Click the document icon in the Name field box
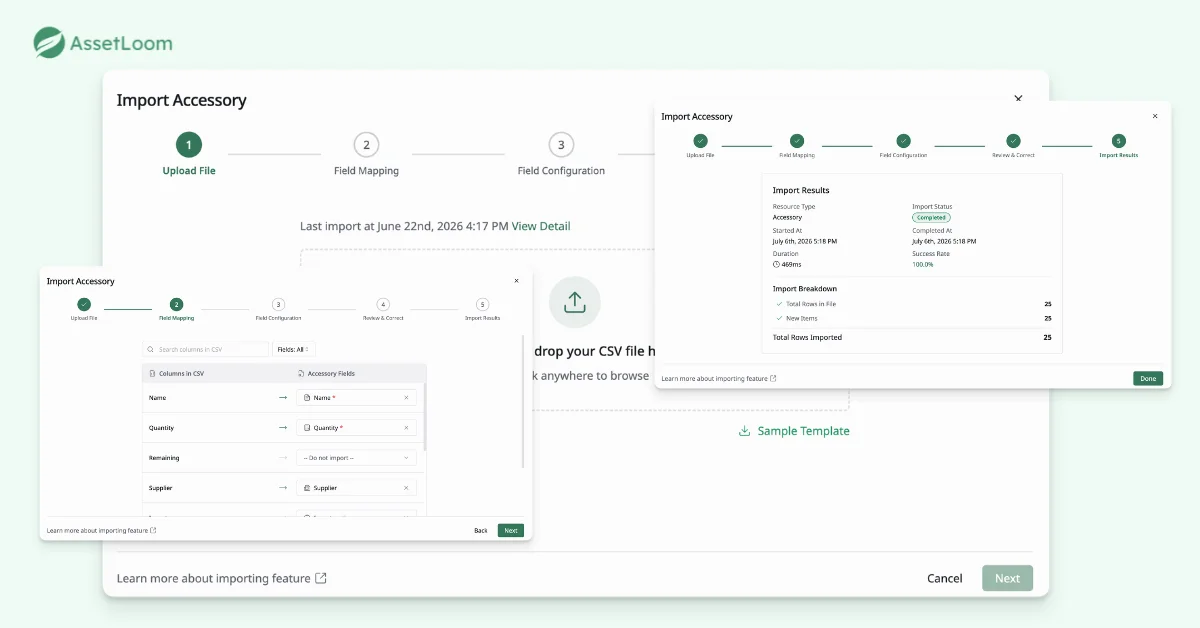 tap(307, 398)
